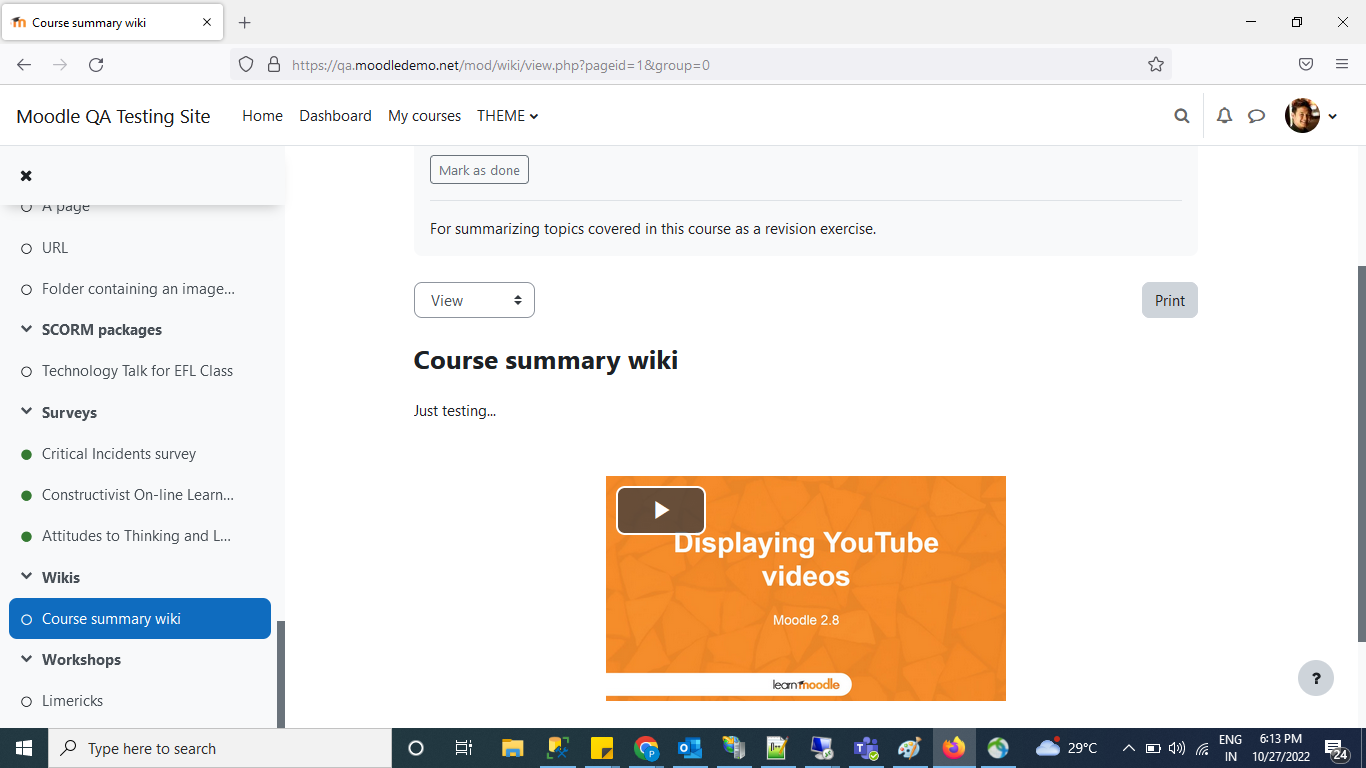Collapse the Wikis section

26,577
